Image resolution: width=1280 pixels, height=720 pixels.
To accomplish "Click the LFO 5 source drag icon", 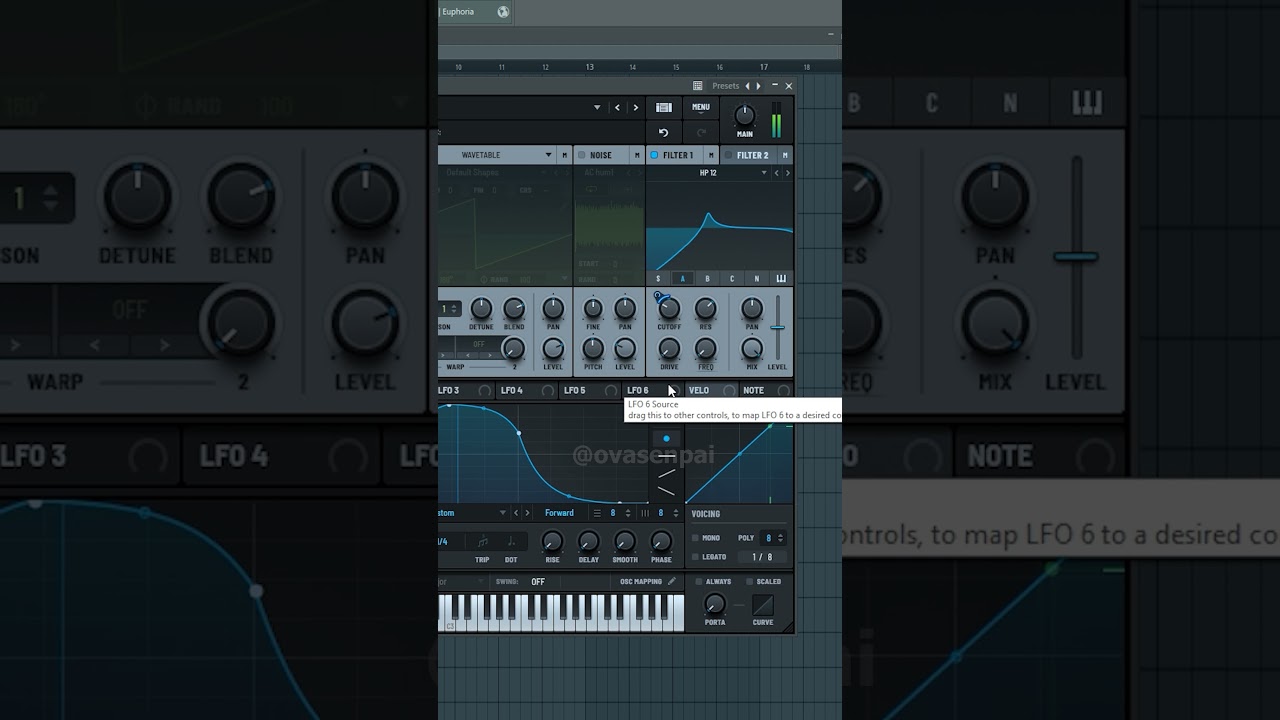I will pyautogui.click(x=610, y=391).
